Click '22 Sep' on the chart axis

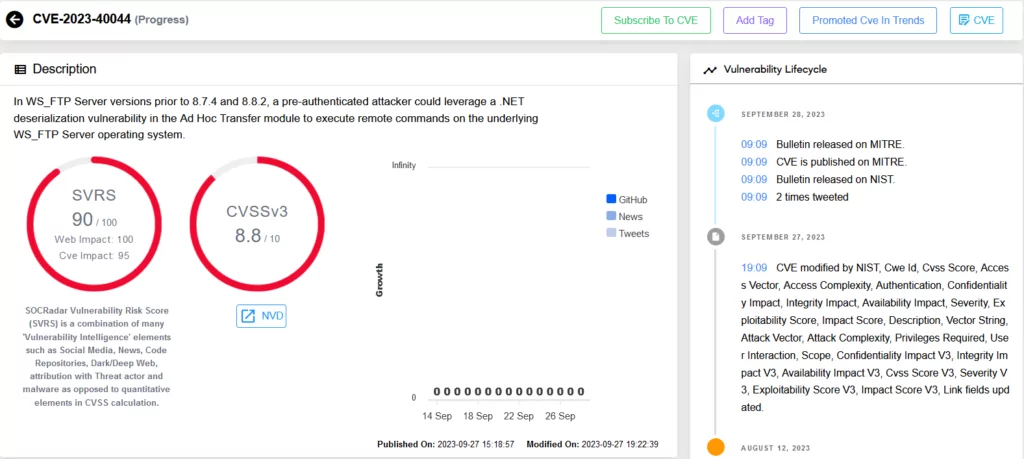point(519,416)
